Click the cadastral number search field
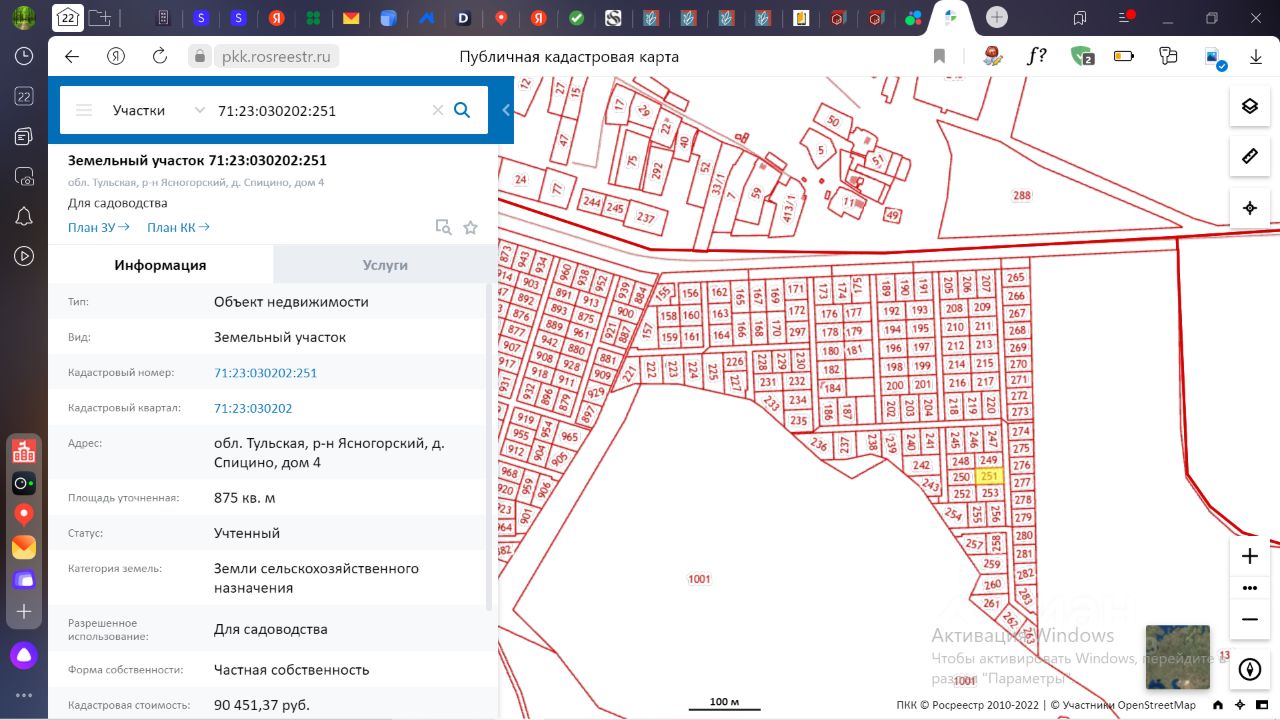The height and width of the screenshot is (720, 1280). (321, 110)
